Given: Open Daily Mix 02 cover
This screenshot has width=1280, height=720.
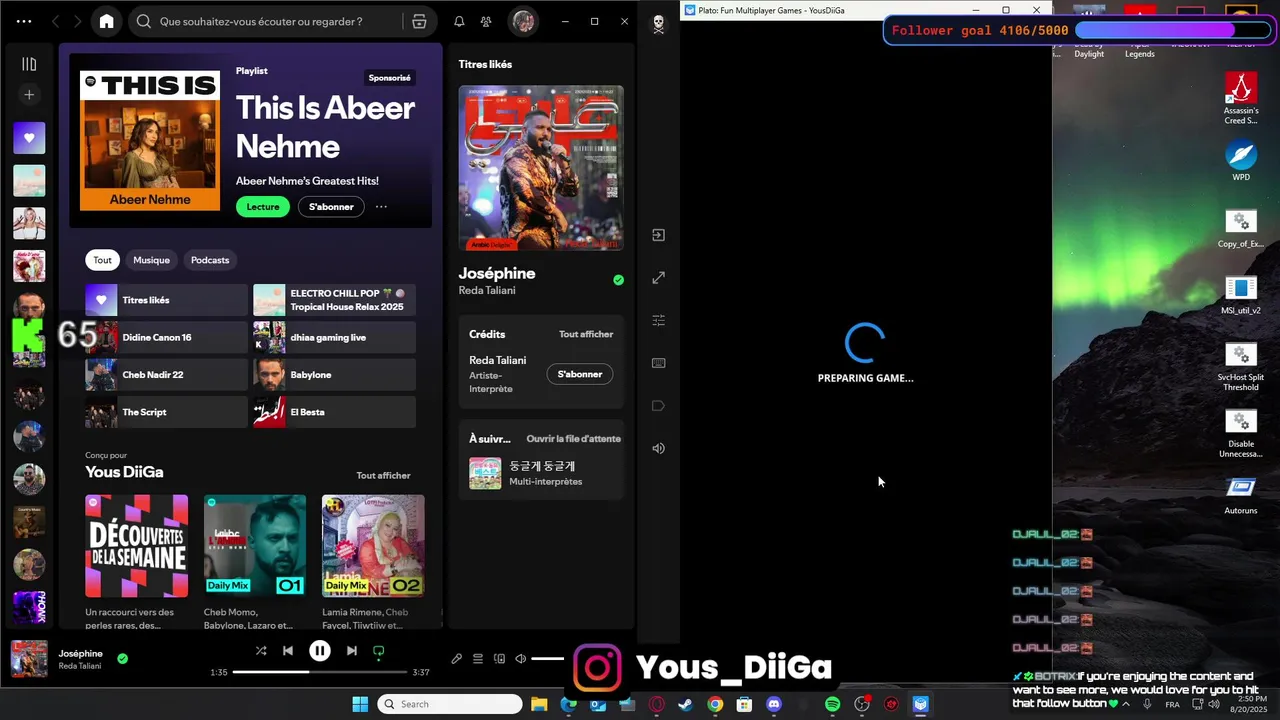Looking at the screenshot, I should pos(373,546).
